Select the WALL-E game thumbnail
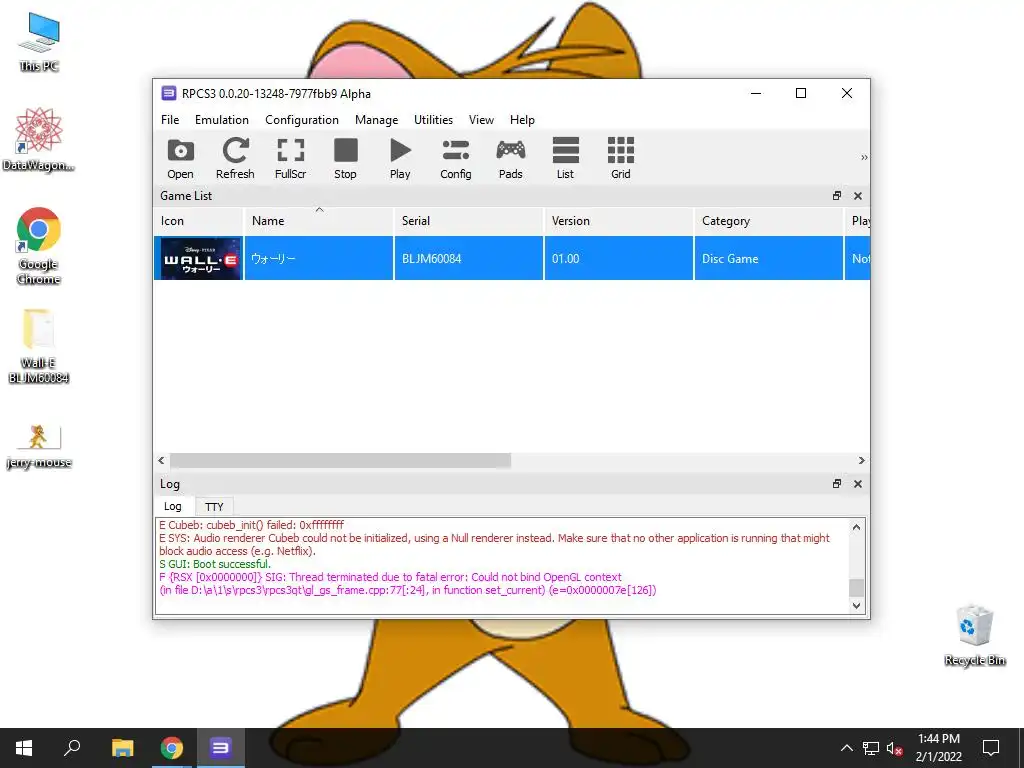 click(201, 259)
